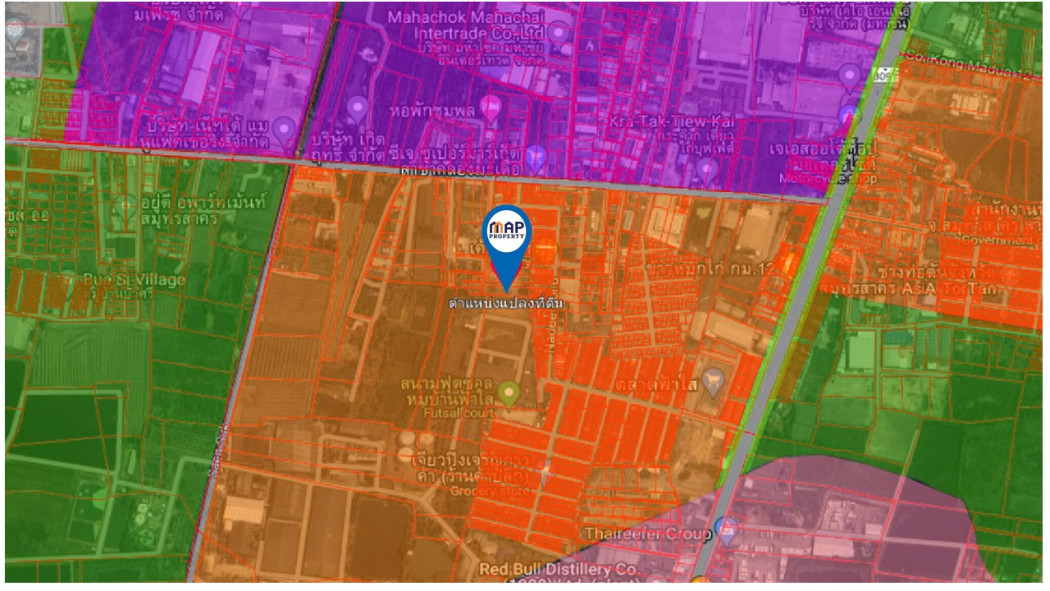Click the เจียวปึงเจริญ store name label
The height and width of the screenshot is (591, 1050).
[x=471, y=468]
